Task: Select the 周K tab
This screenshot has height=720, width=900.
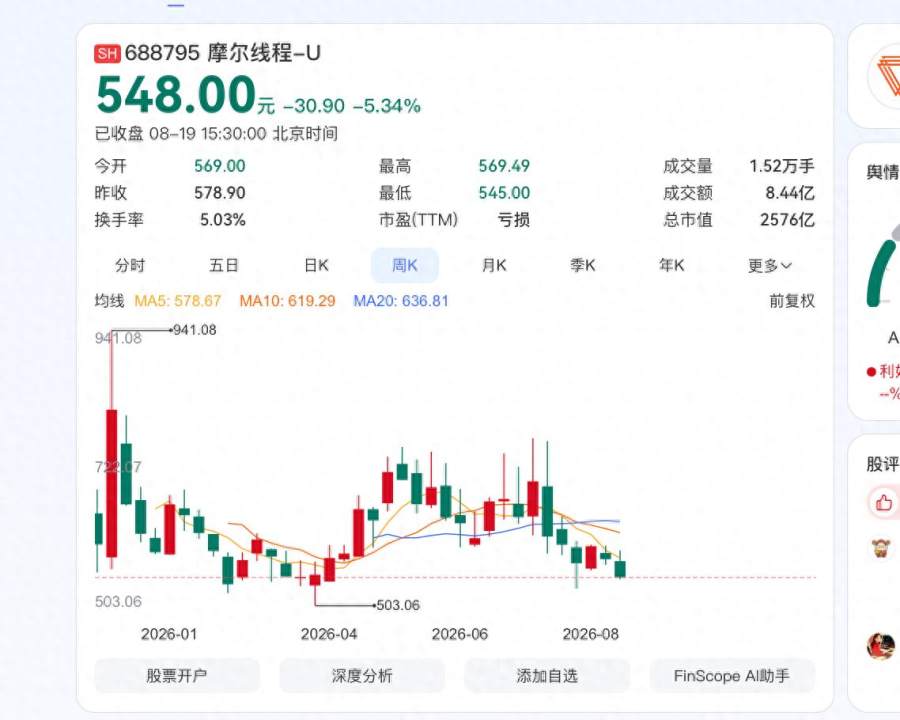Action: point(405,265)
